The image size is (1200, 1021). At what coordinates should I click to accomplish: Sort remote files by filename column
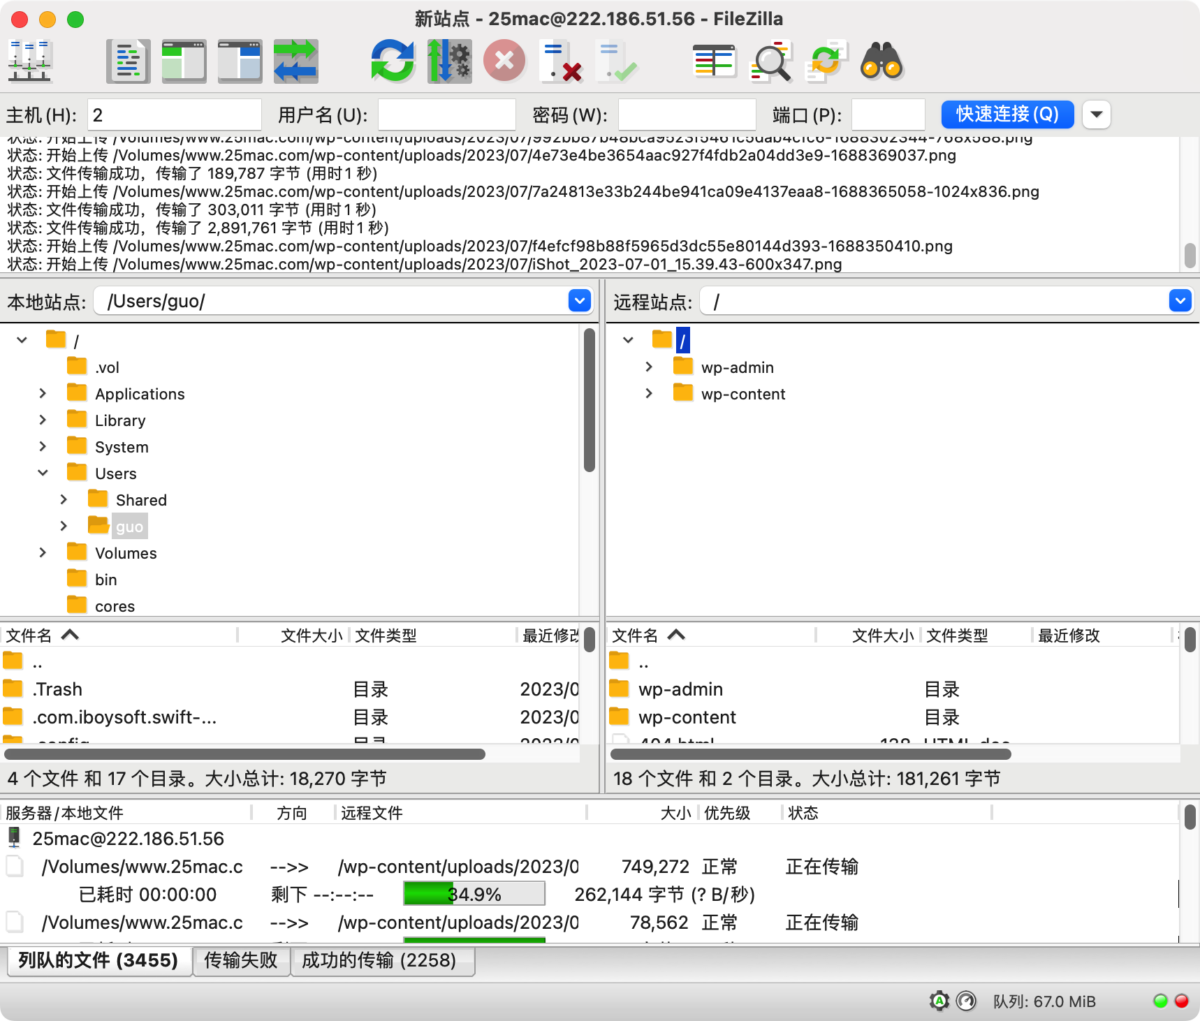pyautogui.click(x=711, y=635)
